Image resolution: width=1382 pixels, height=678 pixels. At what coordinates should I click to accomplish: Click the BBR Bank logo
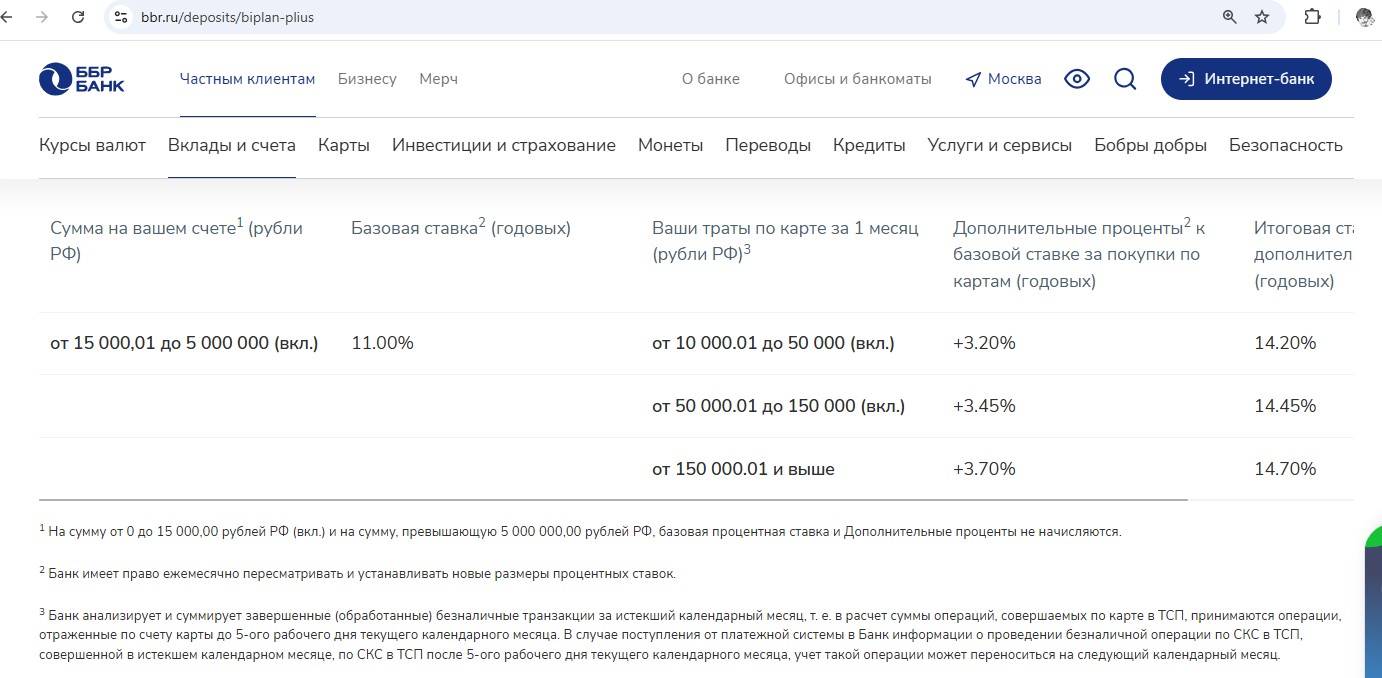point(82,79)
